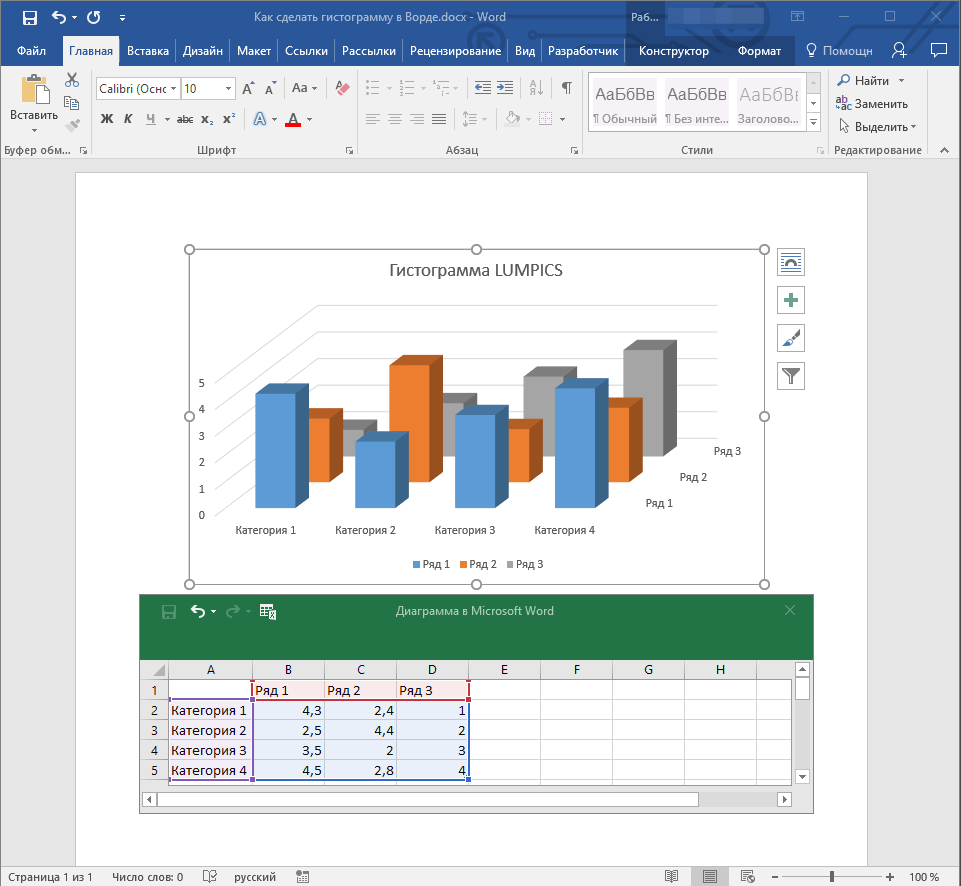
Task: Click the Clear All Formatting icon
Action: coord(343,89)
